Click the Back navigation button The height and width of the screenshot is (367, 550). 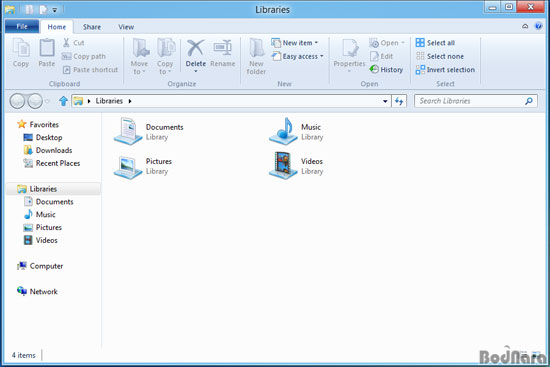click(17, 101)
